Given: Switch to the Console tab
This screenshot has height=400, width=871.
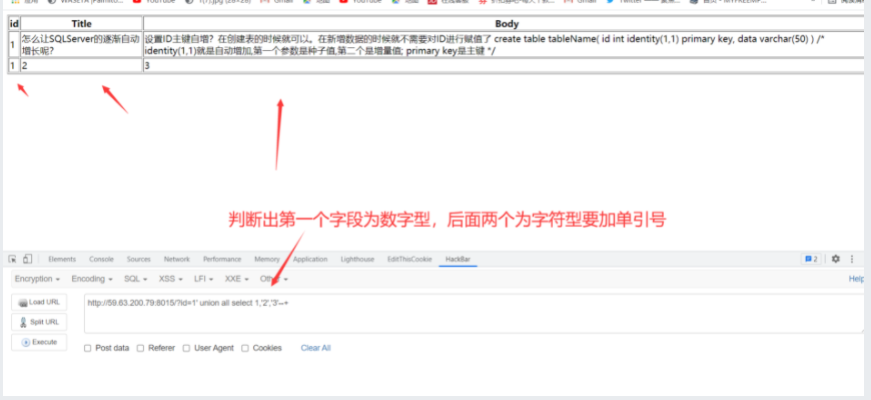Looking at the screenshot, I should [101, 259].
